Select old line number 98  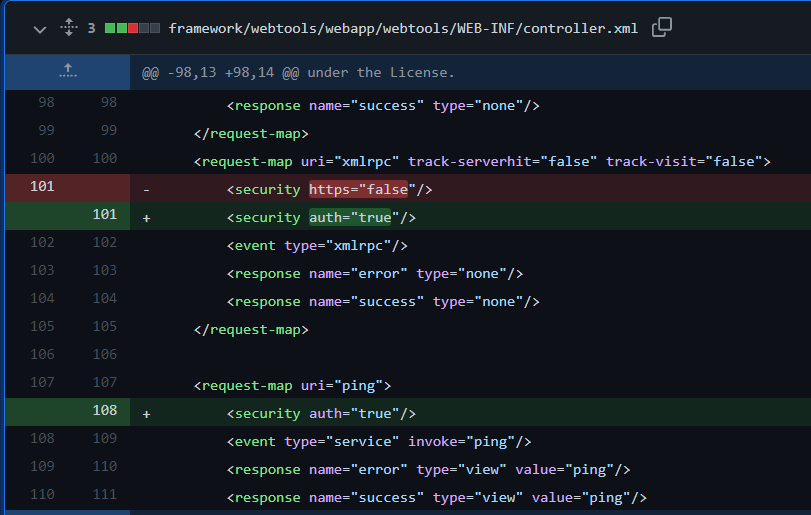click(x=46, y=102)
